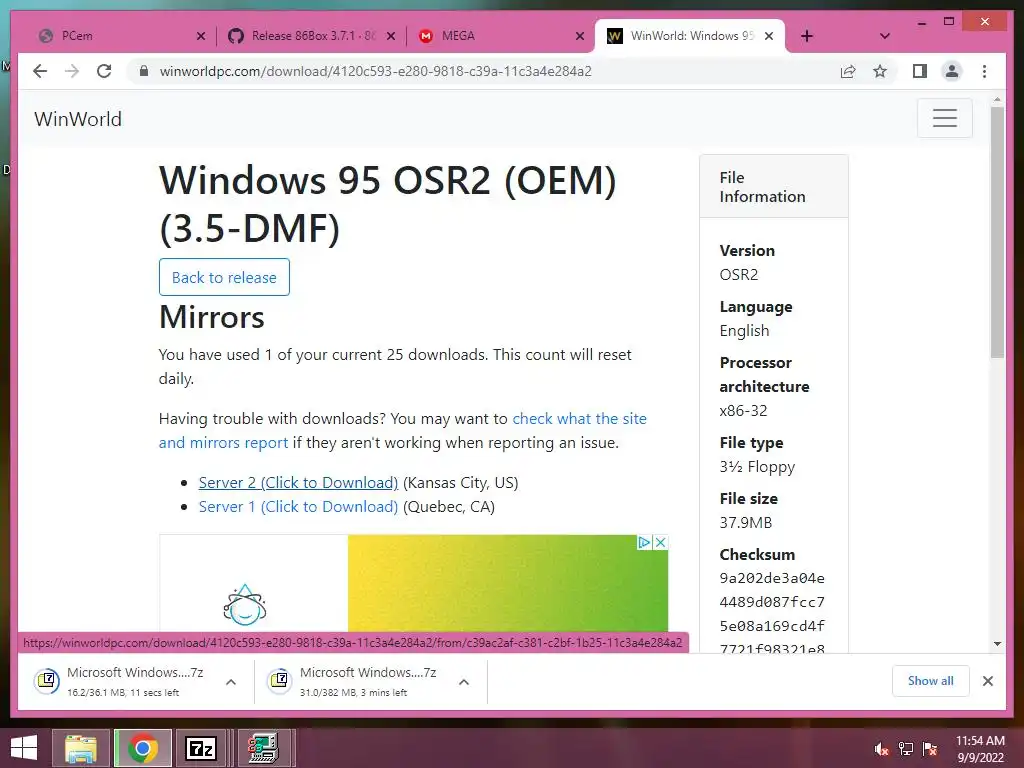
Task: Click Chrome icon in taskbar
Action: coord(143,748)
